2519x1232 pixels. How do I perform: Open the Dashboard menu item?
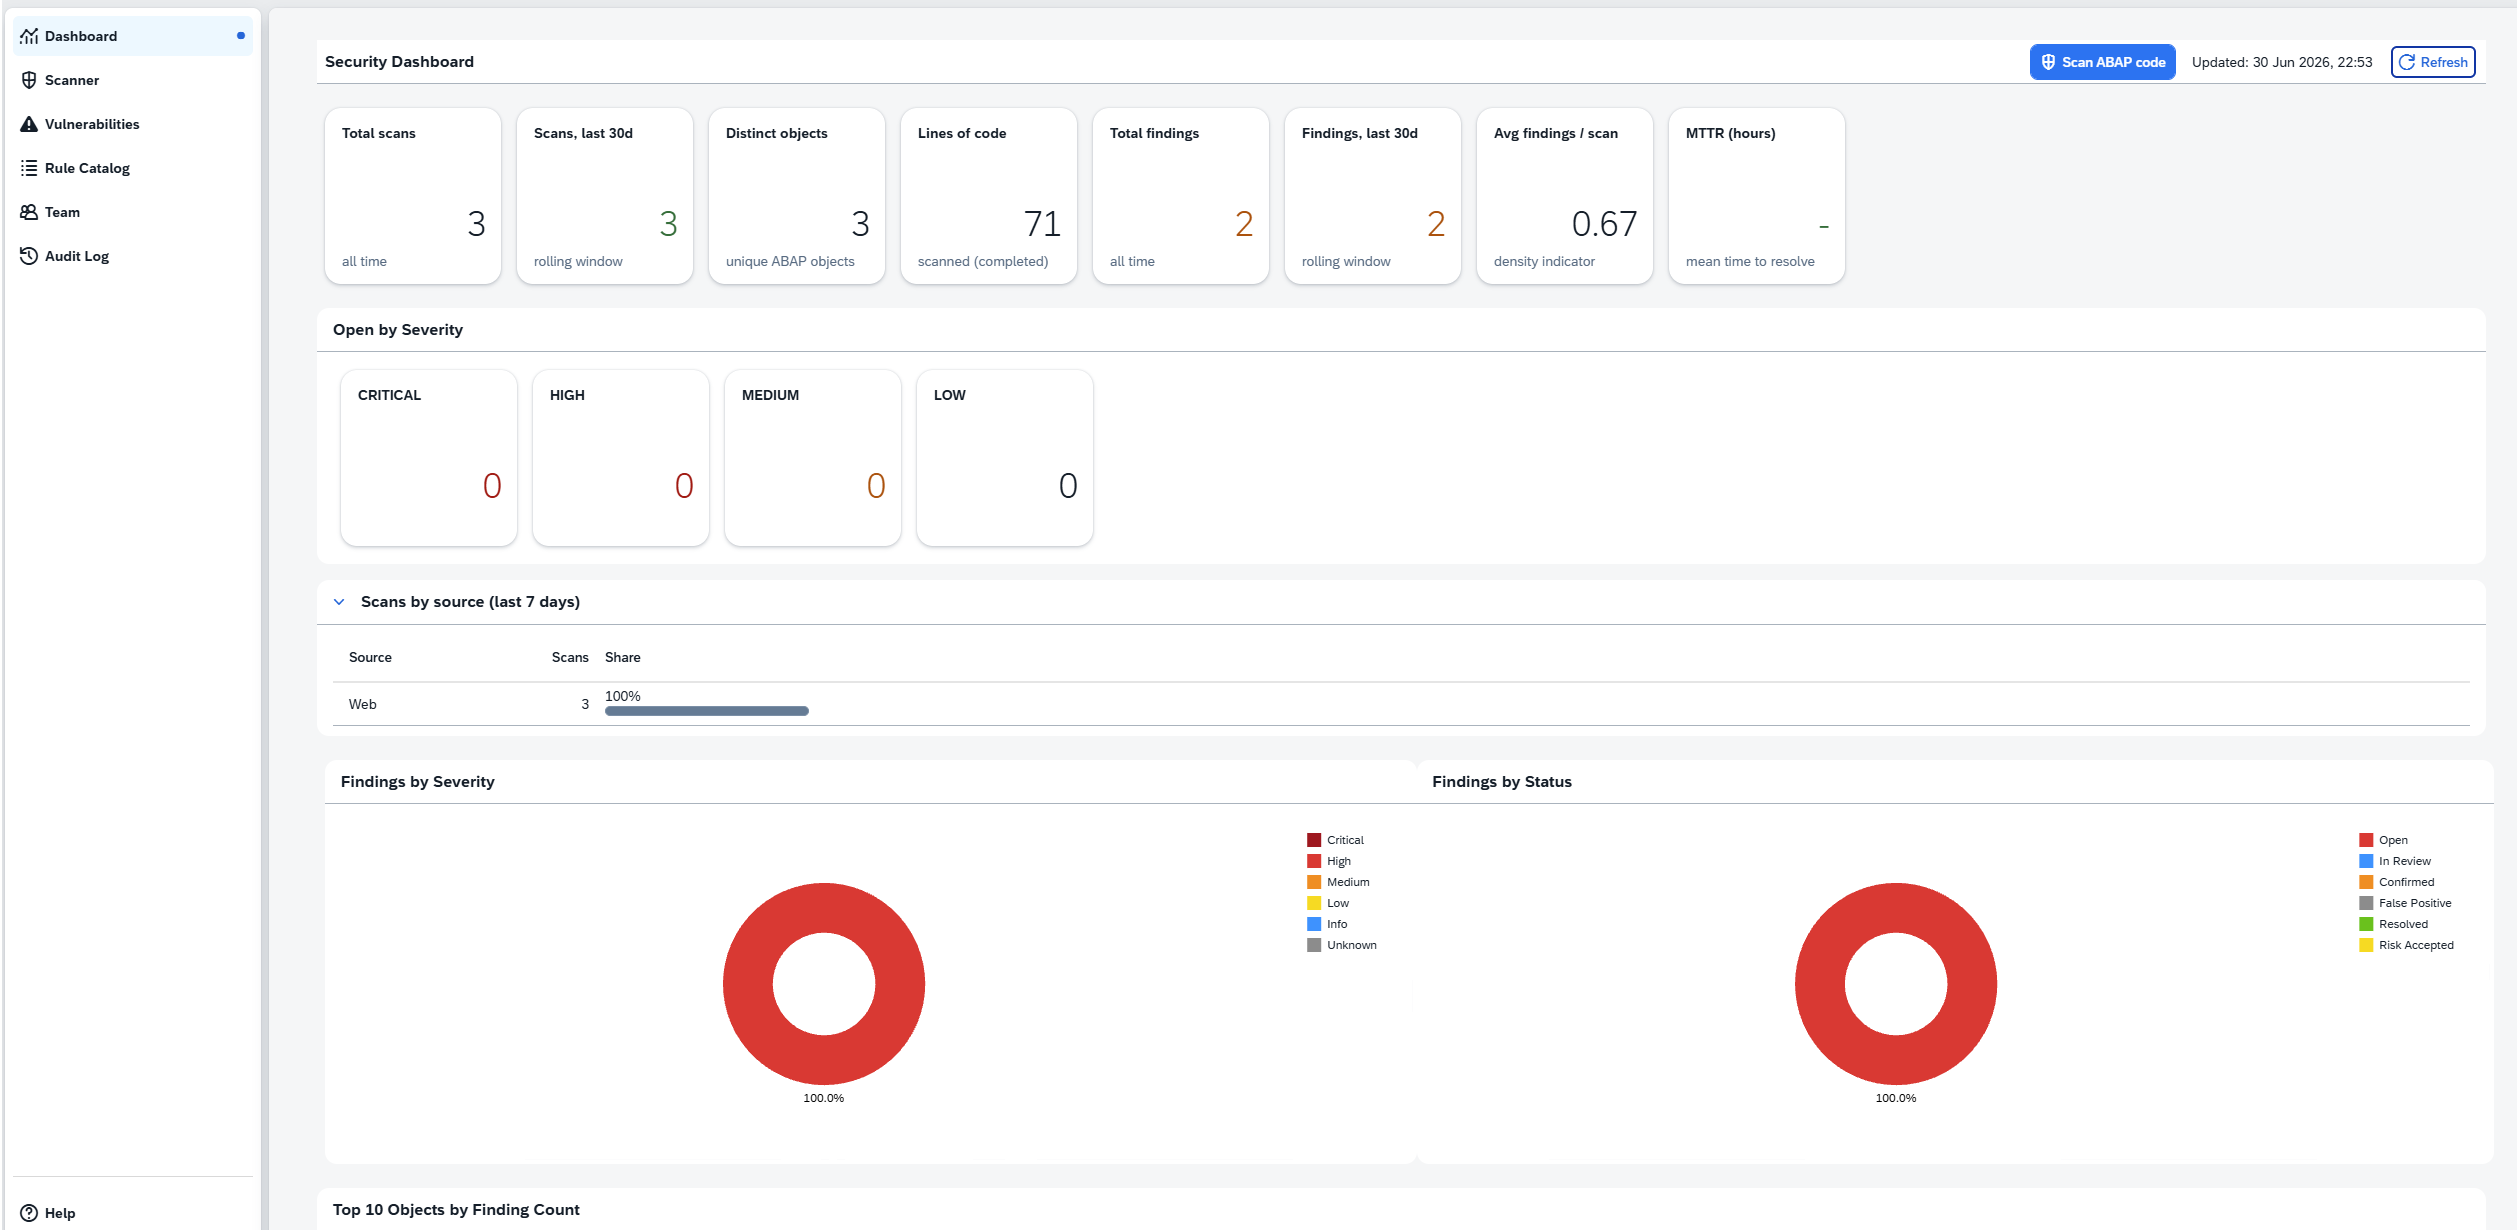click(133, 36)
